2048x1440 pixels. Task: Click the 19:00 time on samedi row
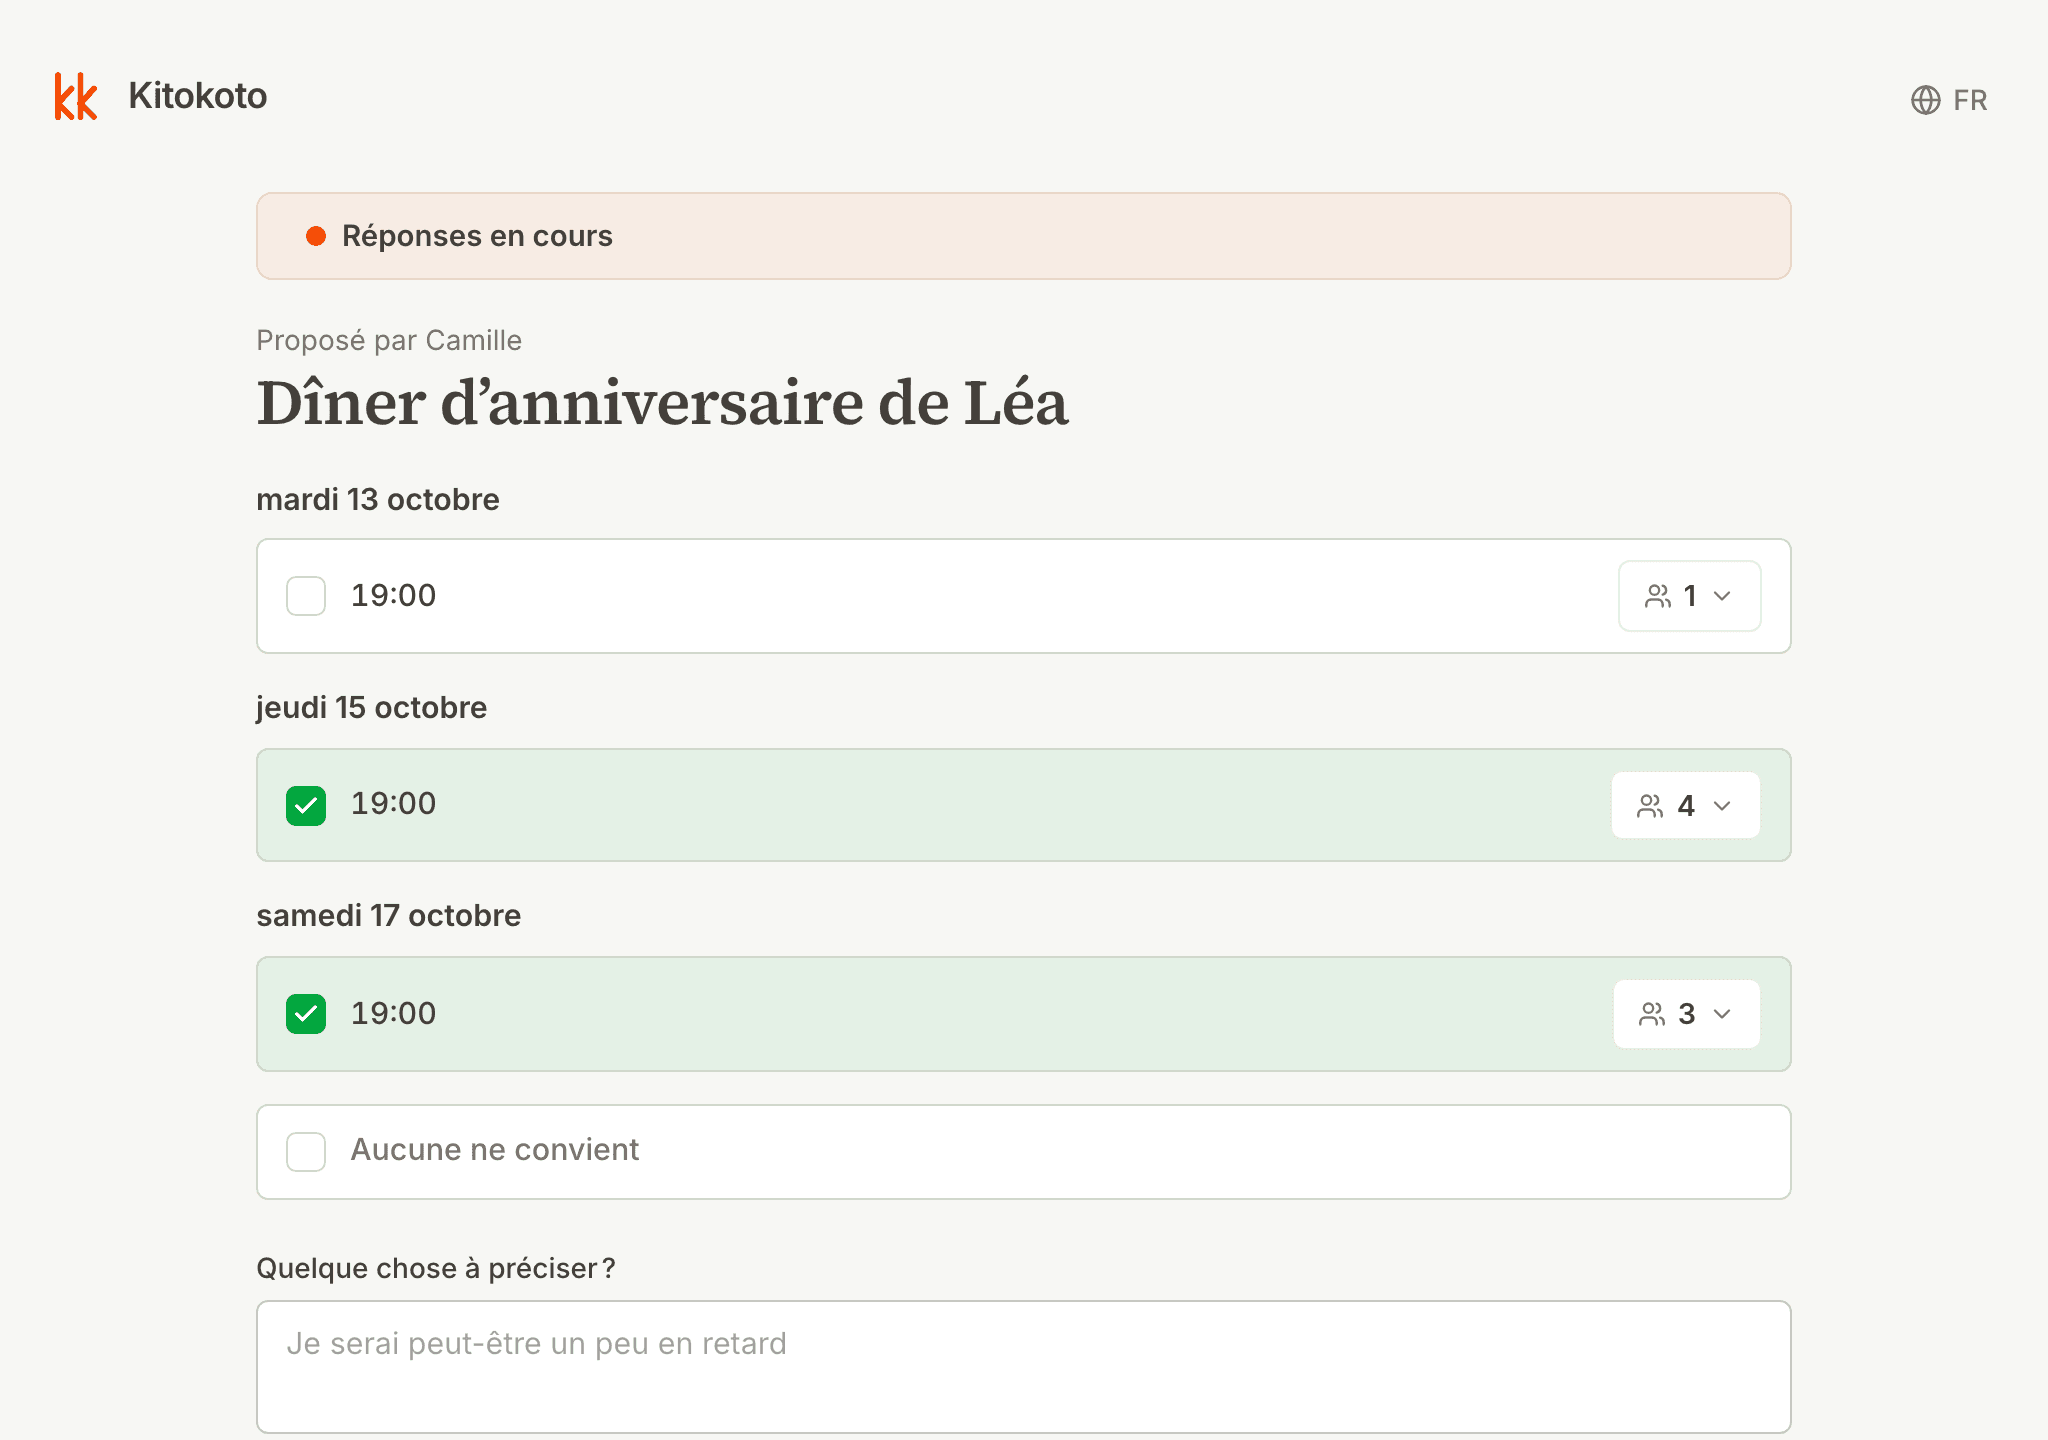pos(393,1013)
